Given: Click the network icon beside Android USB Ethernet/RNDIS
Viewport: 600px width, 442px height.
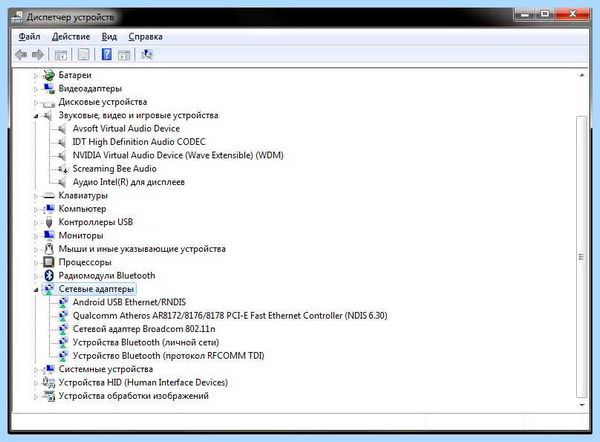Looking at the screenshot, I should pos(63,302).
